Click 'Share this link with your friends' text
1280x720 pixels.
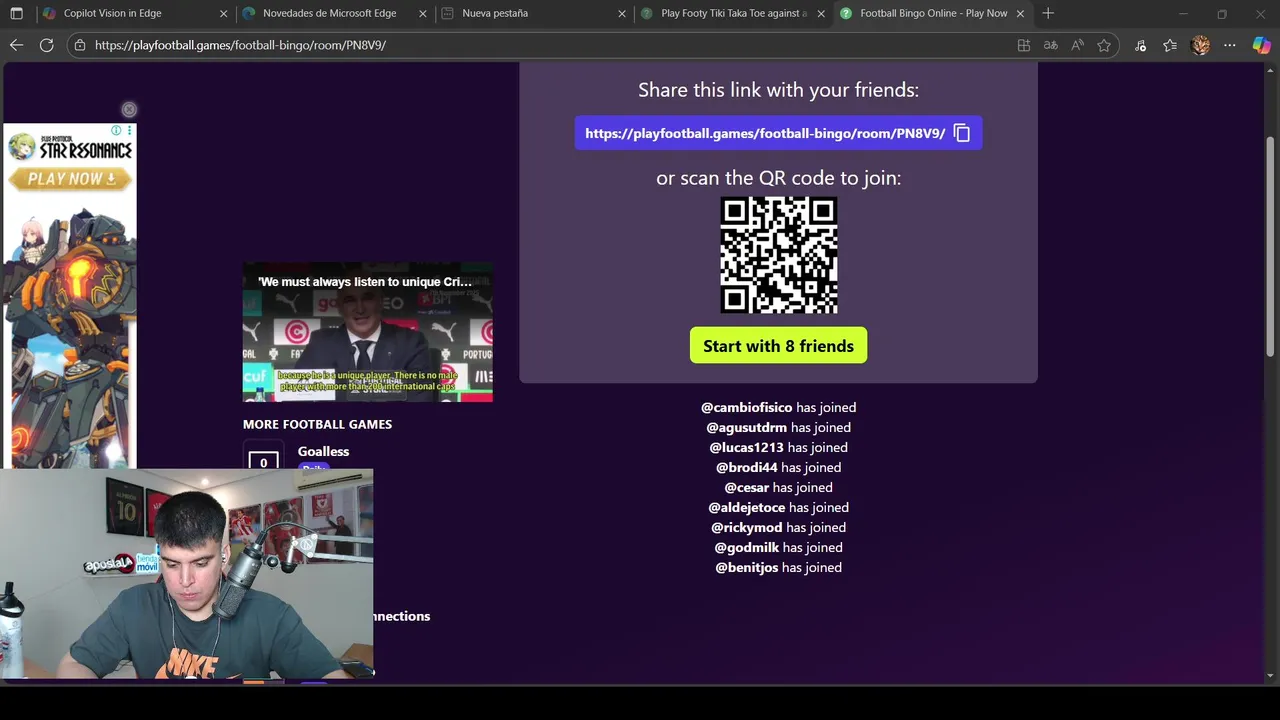point(778,90)
